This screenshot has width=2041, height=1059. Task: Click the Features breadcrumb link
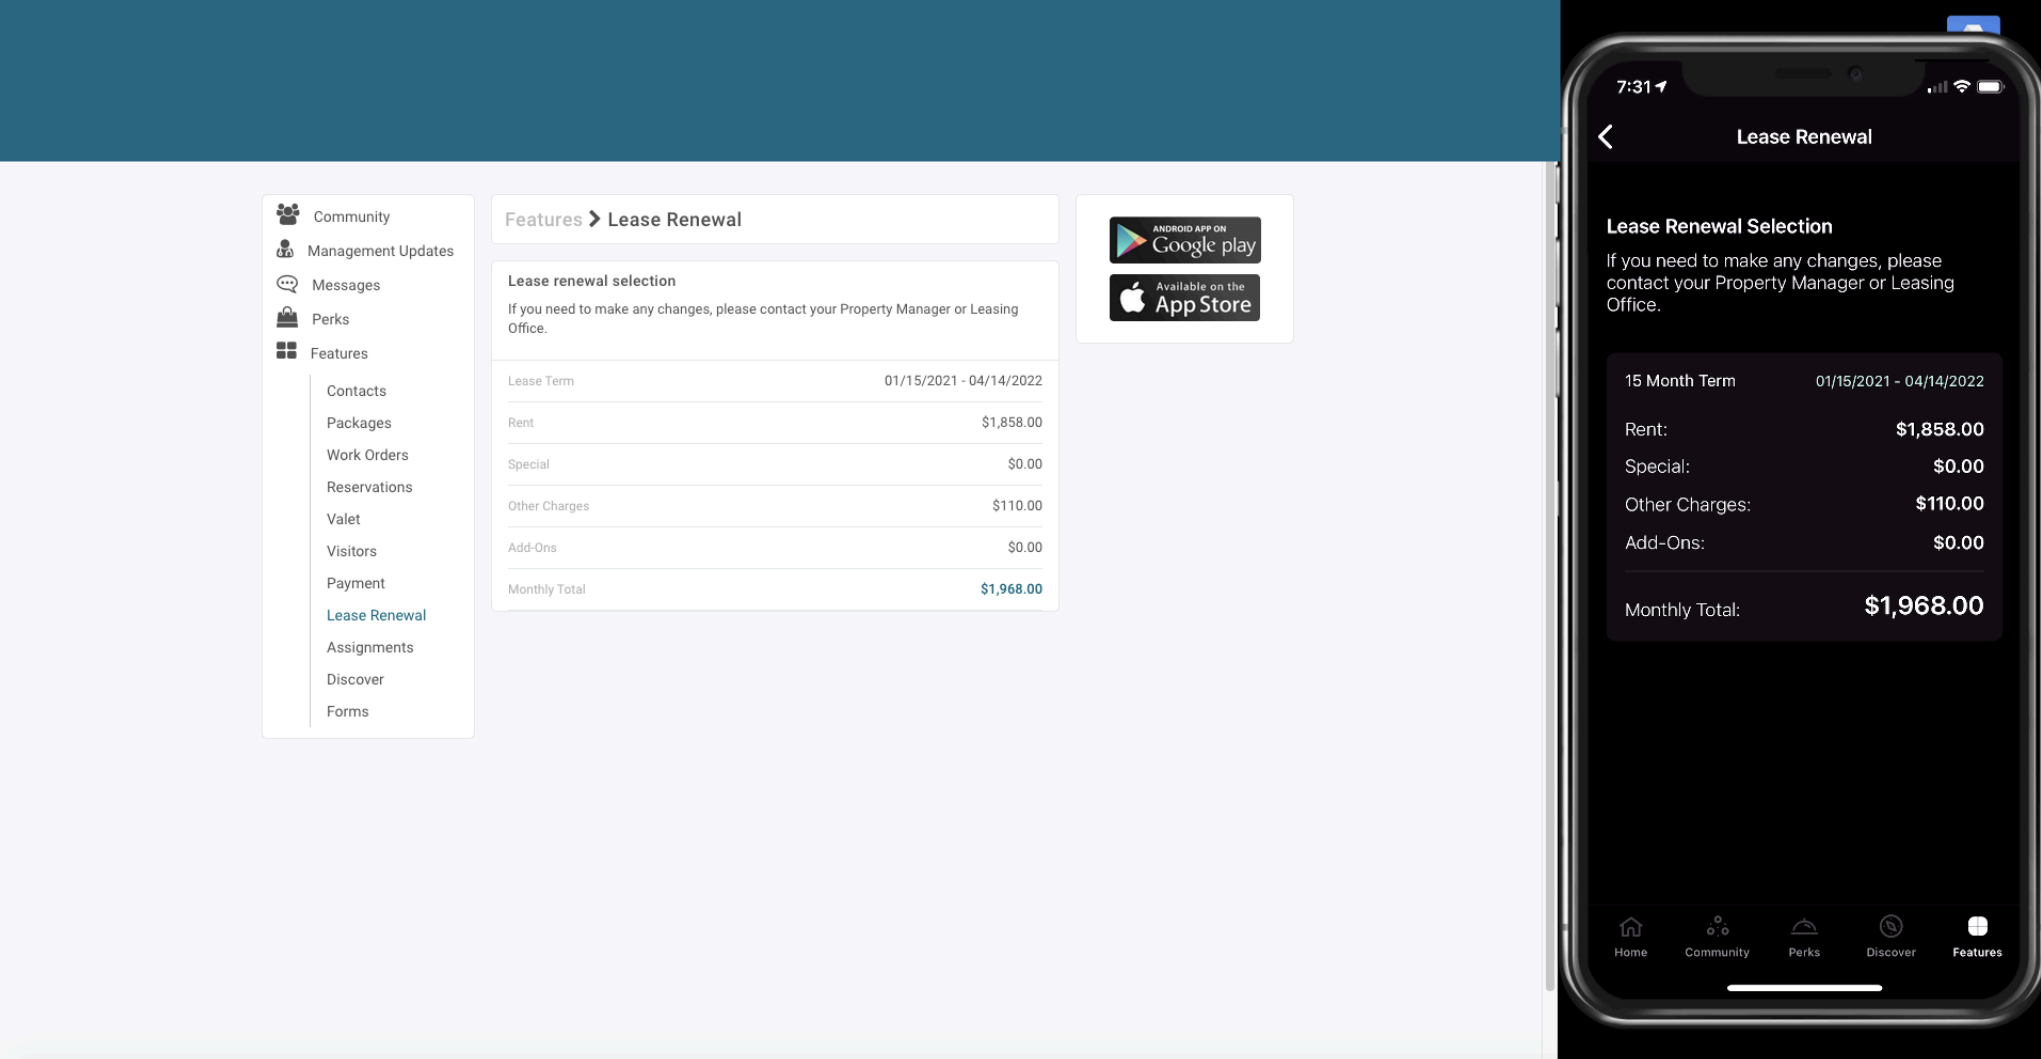point(543,220)
